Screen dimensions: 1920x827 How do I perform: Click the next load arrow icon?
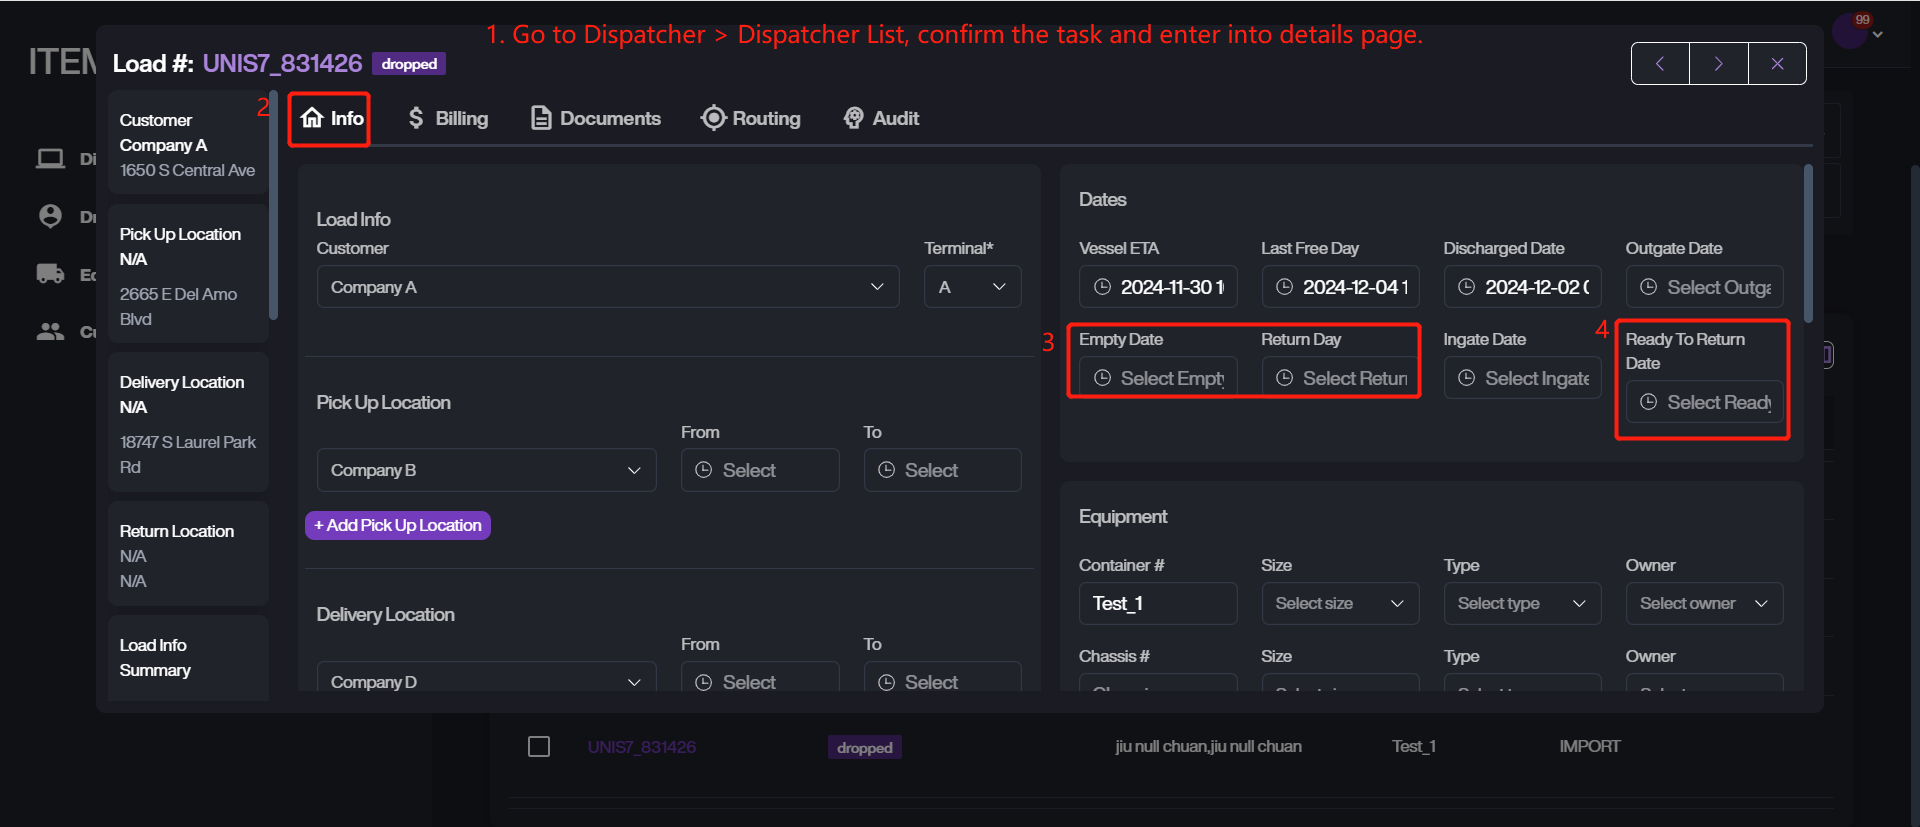point(1718,64)
